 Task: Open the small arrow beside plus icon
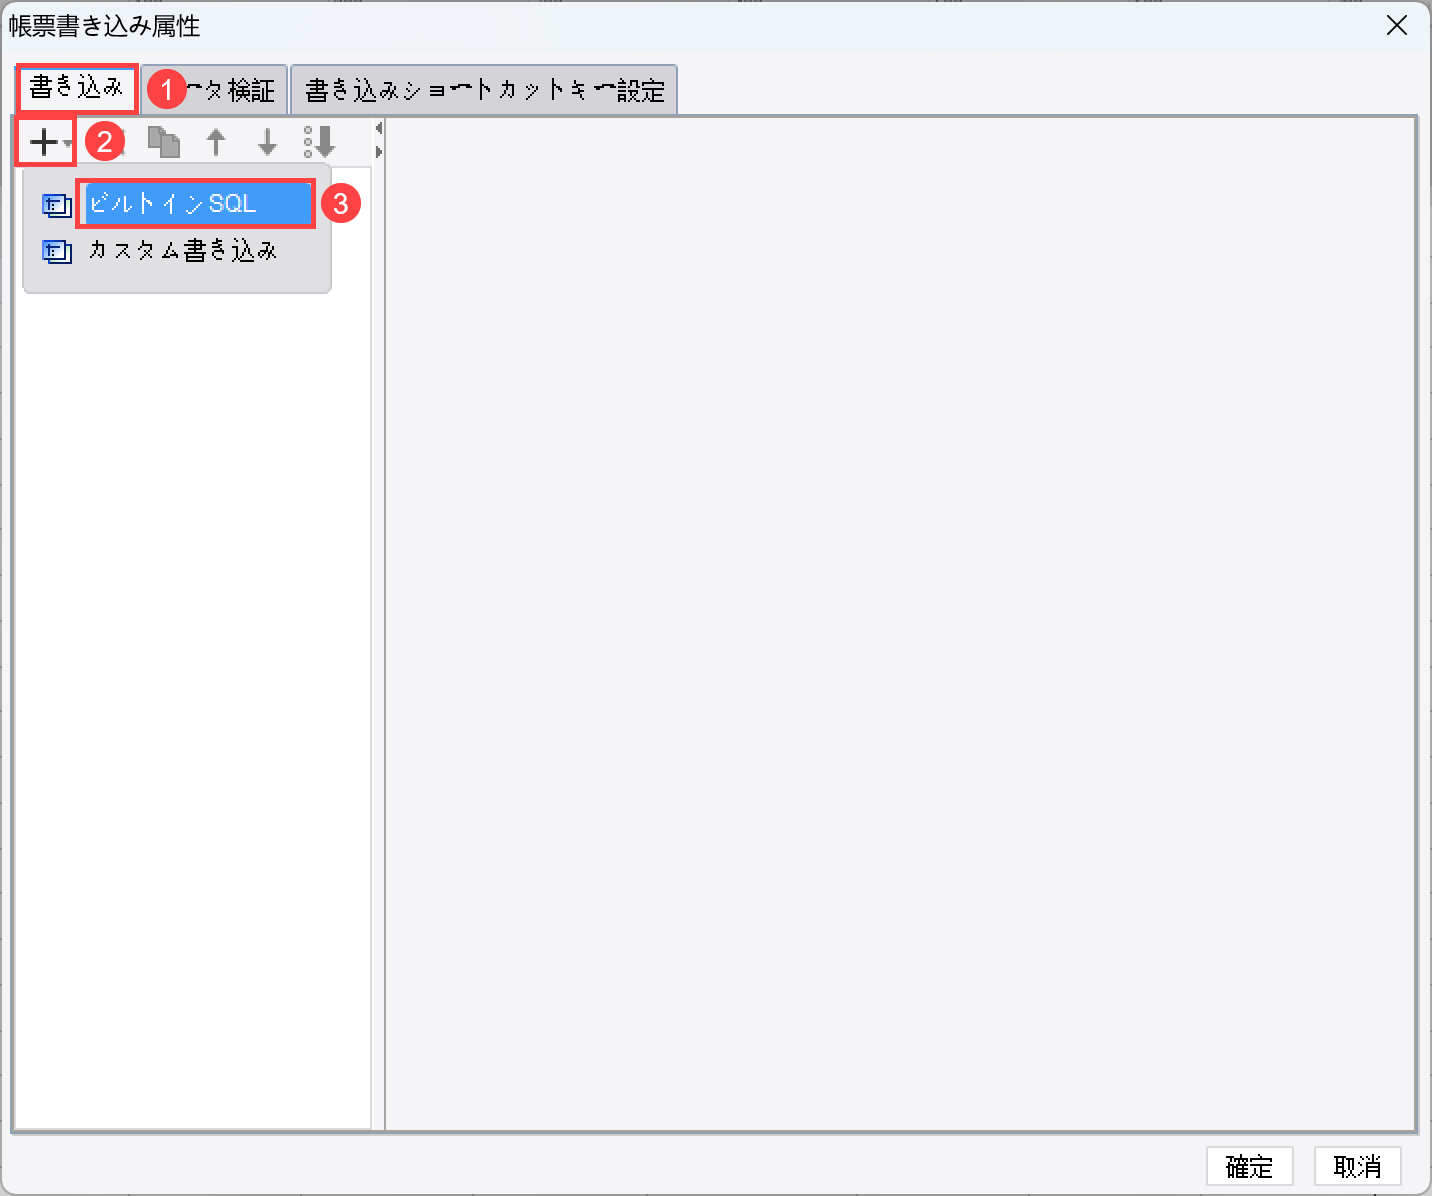[67, 144]
